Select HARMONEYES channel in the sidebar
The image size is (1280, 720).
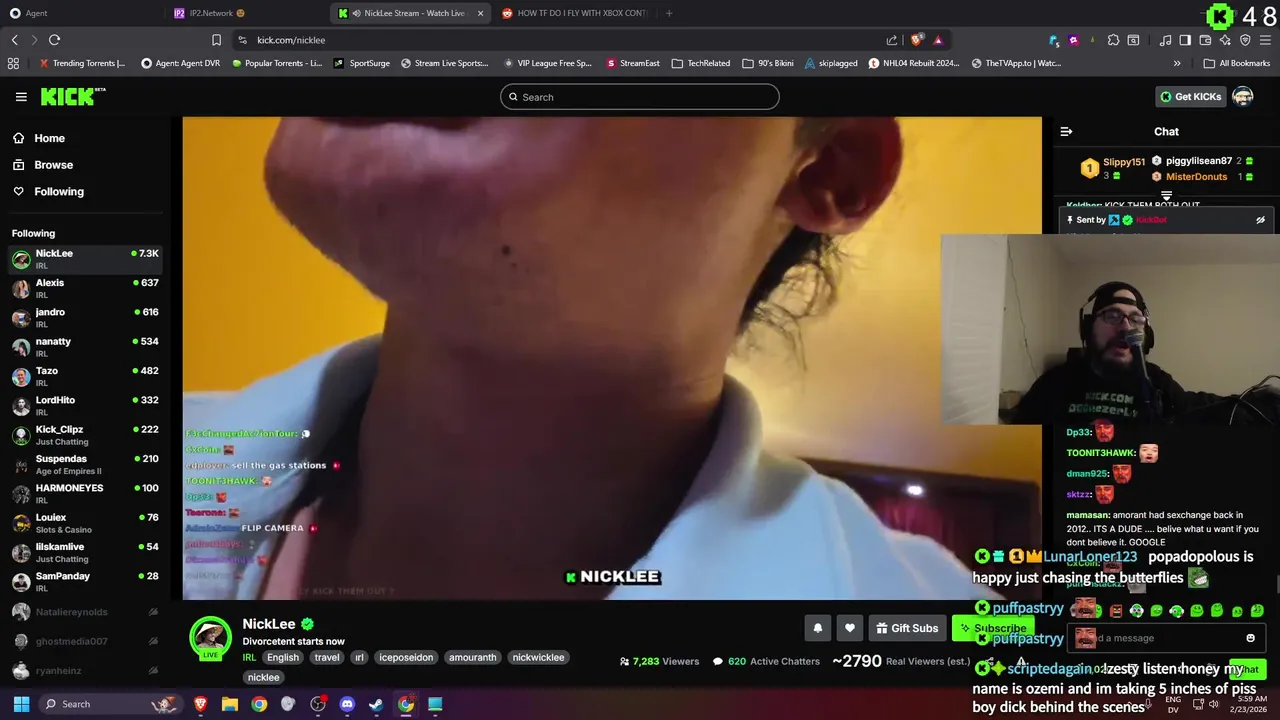coord(84,494)
